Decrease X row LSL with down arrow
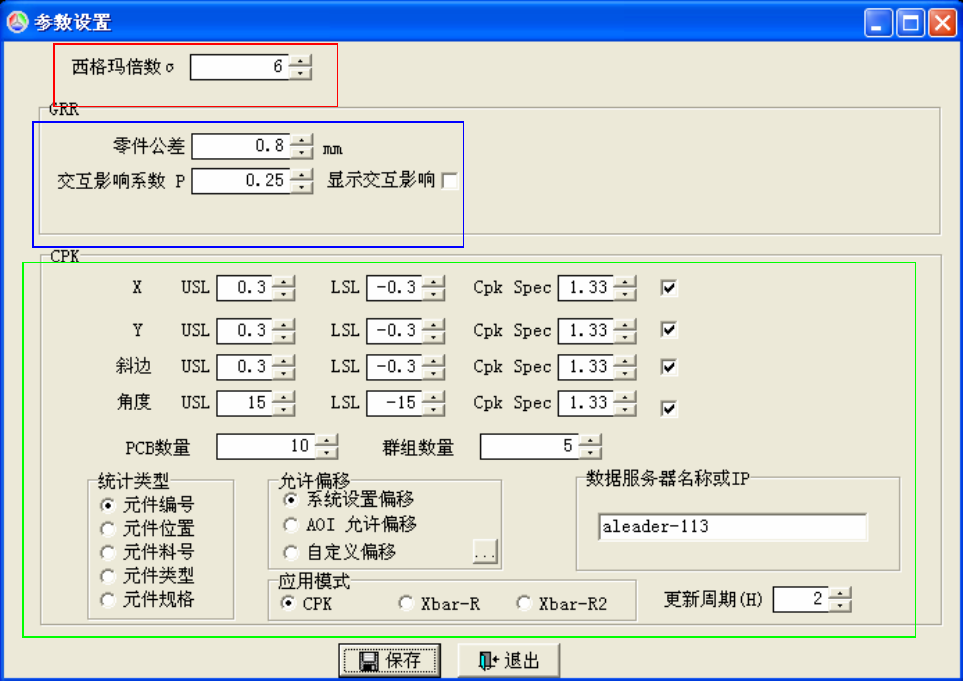 click(x=434, y=294)
